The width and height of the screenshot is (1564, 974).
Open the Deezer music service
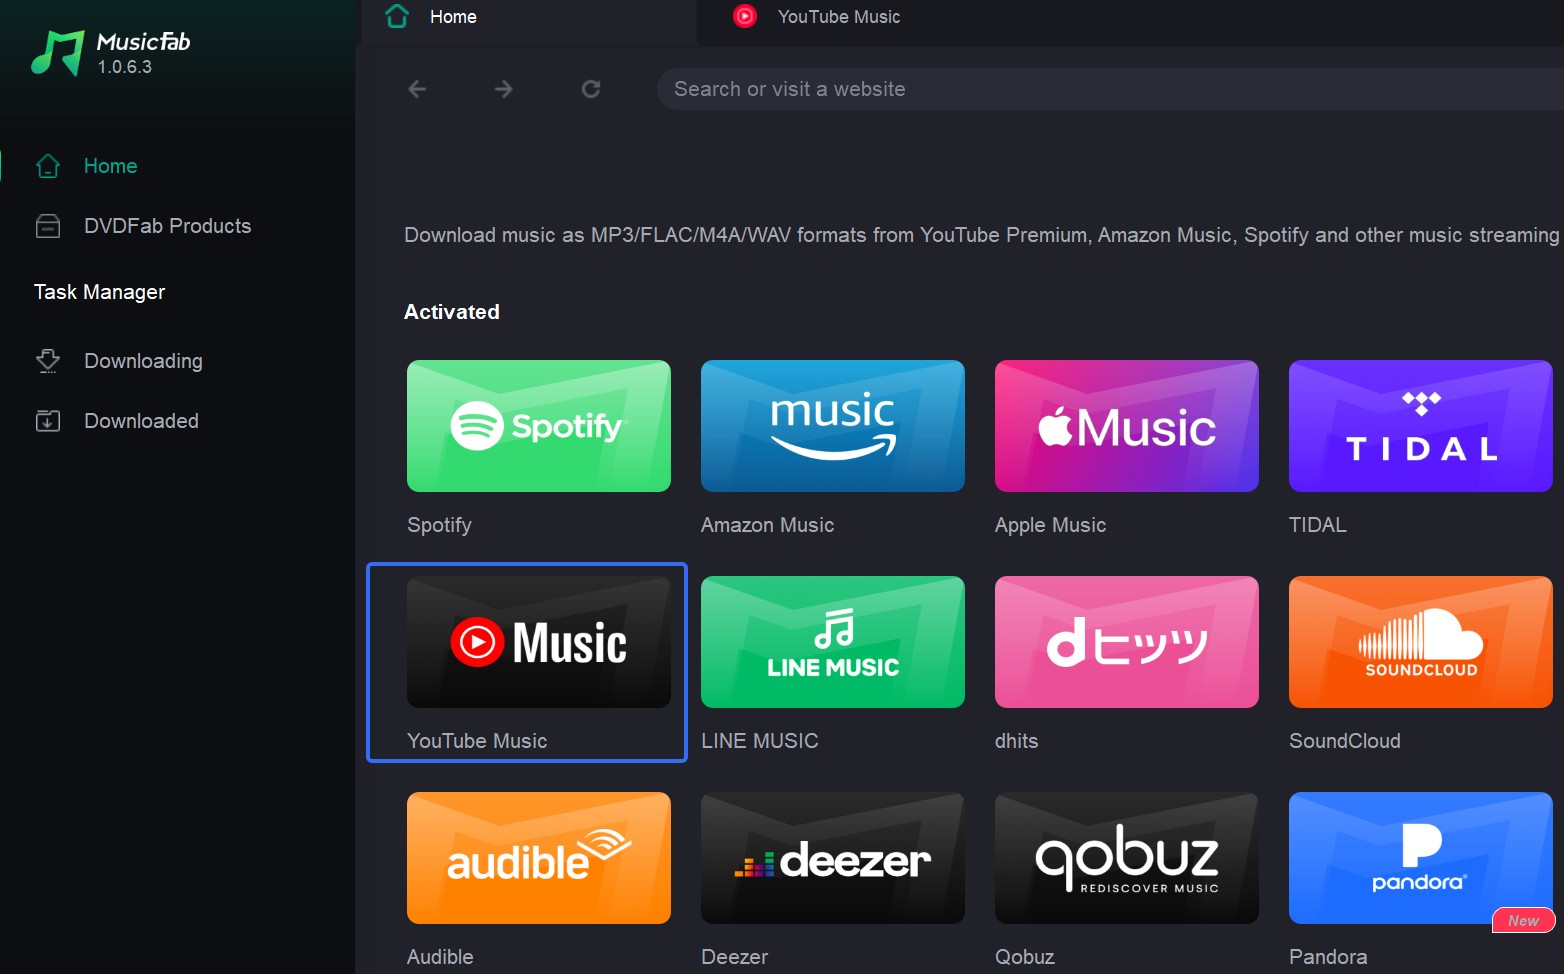click(x=832, y=858)
